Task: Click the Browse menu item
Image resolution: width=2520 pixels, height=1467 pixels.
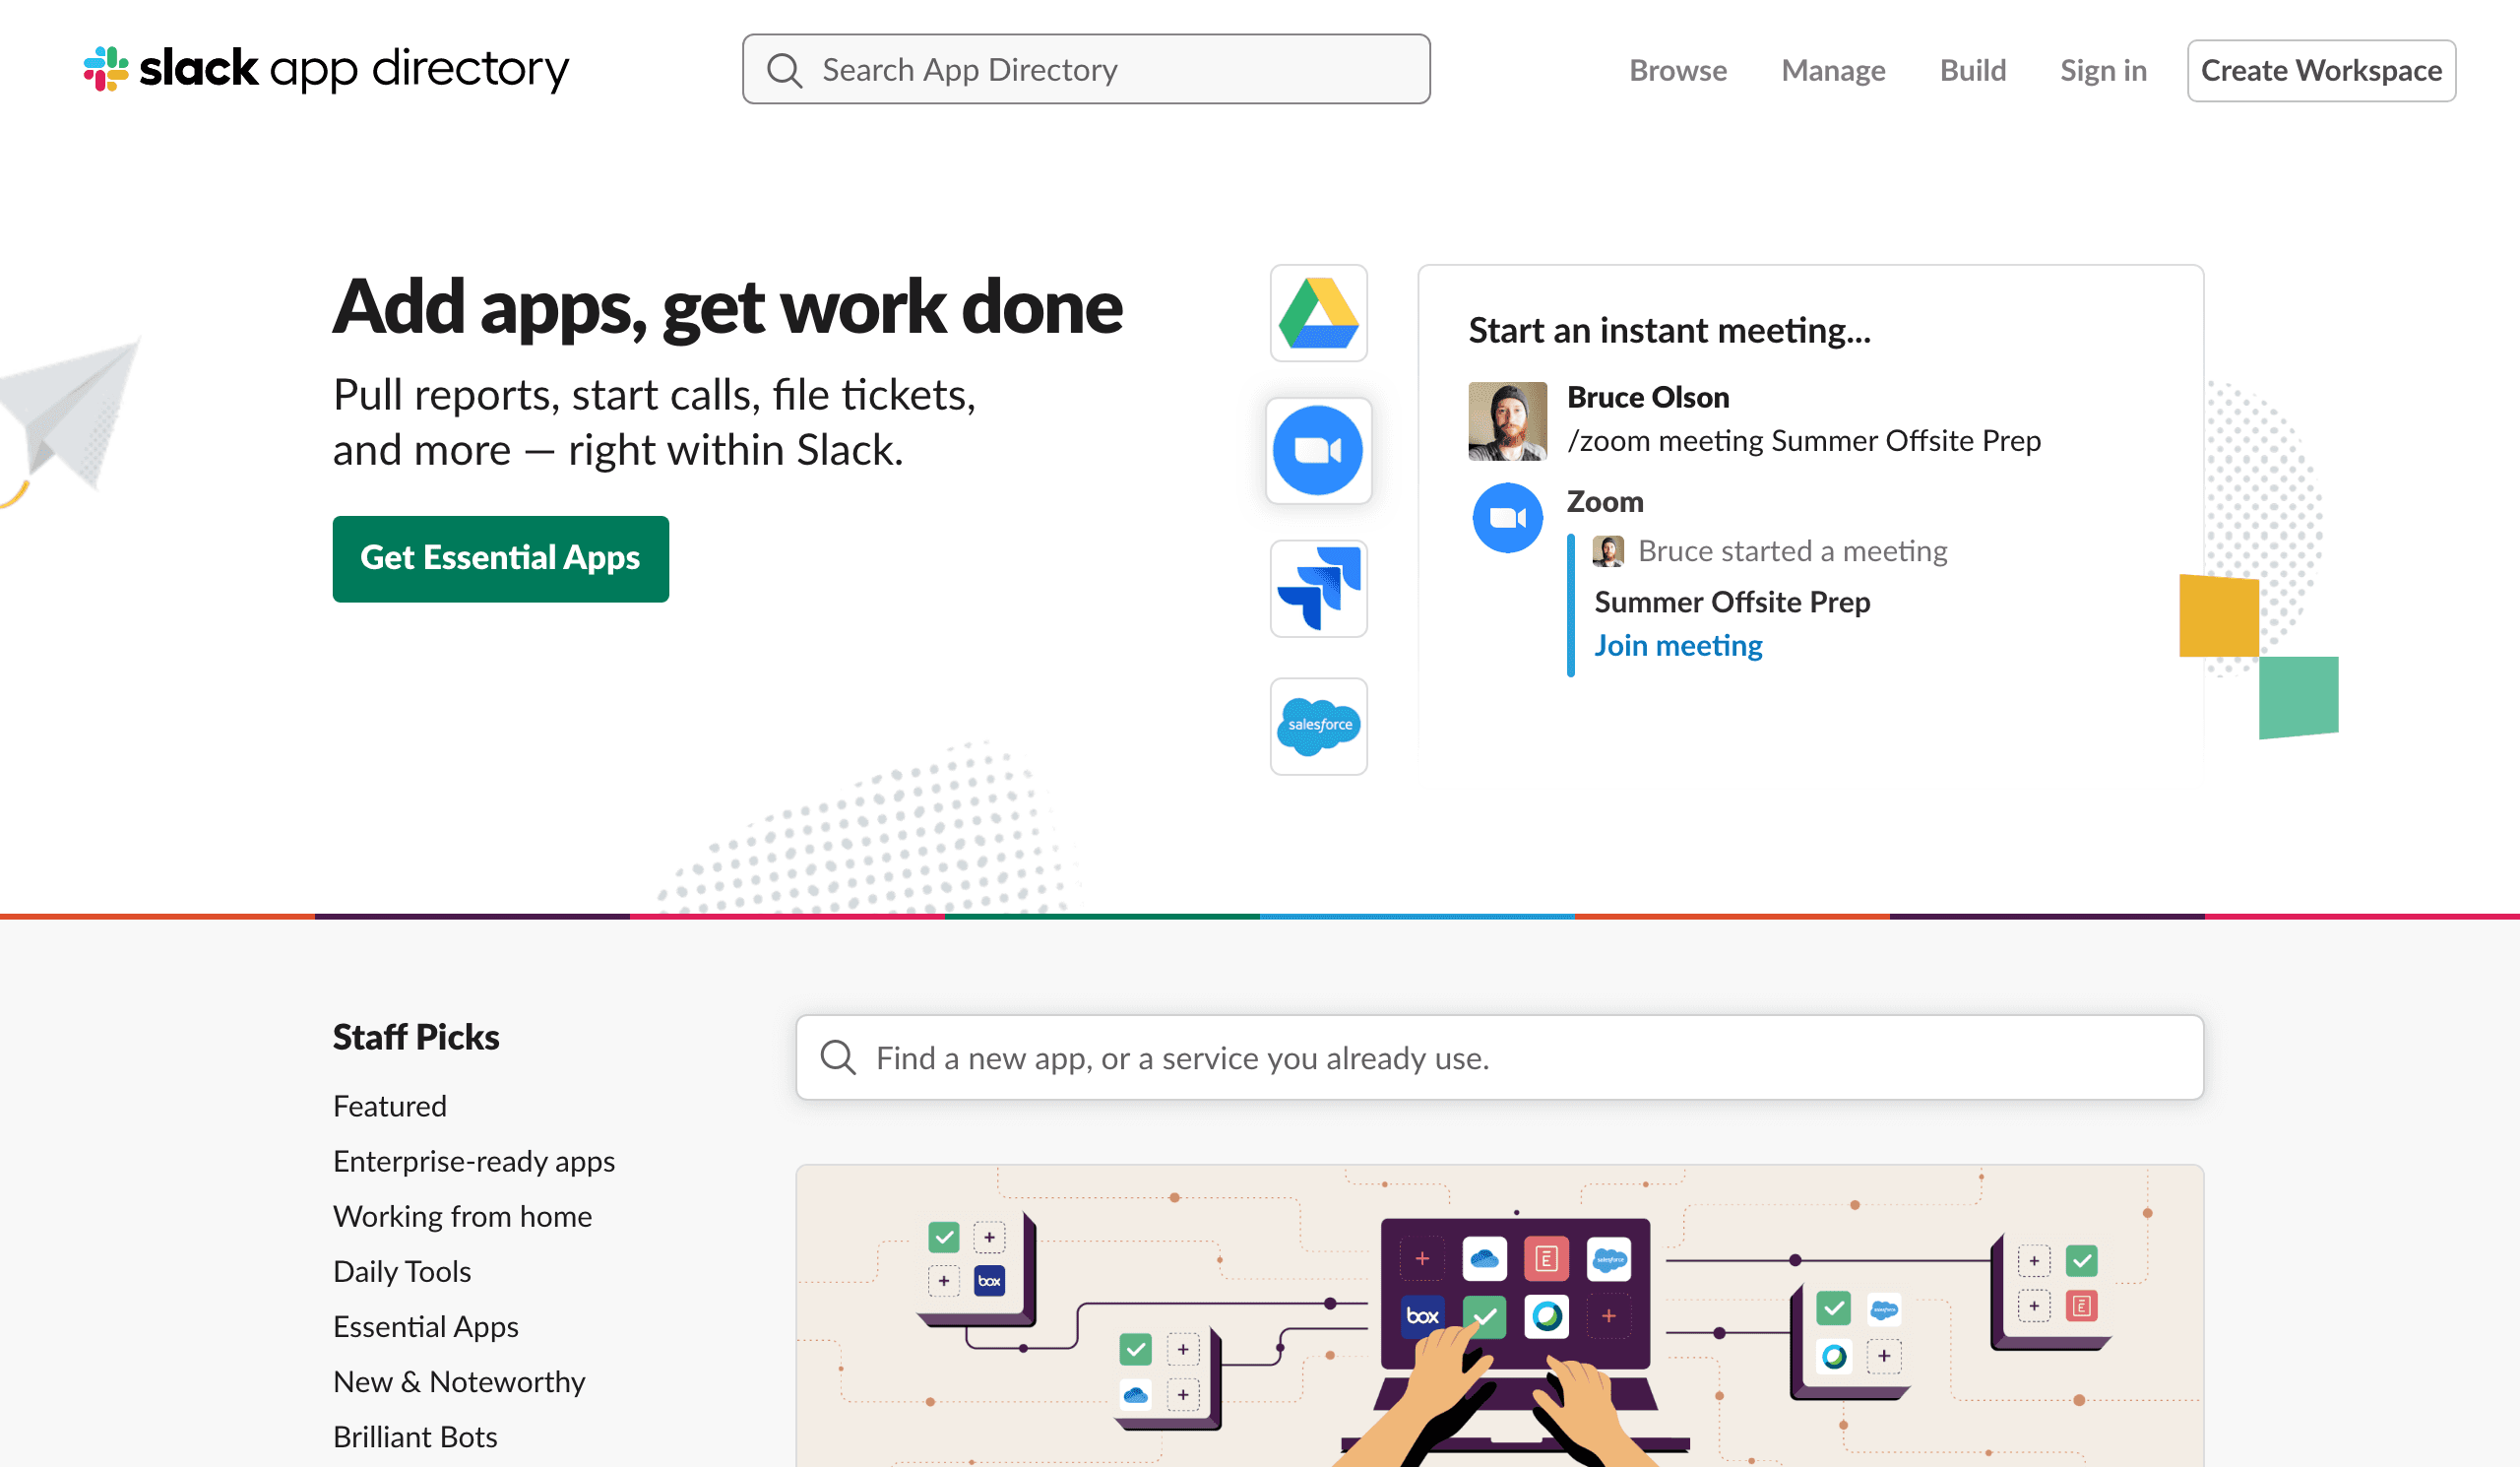Action: coord(1677,70)
